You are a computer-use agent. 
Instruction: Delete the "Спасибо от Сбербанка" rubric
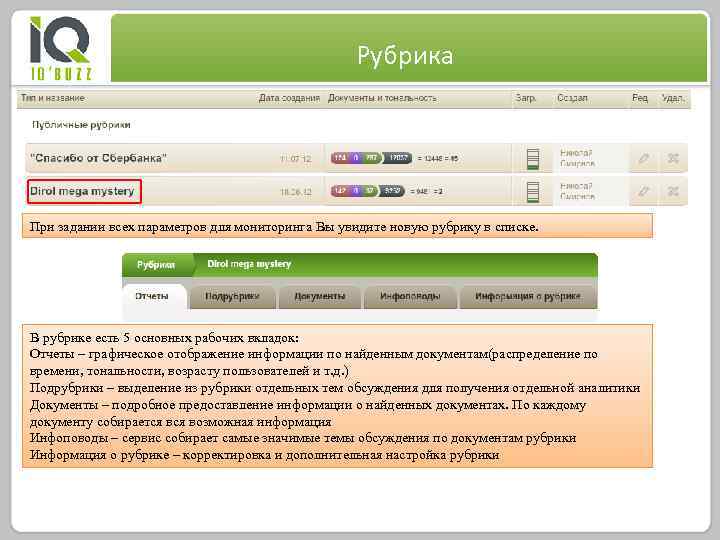[673, 158]
